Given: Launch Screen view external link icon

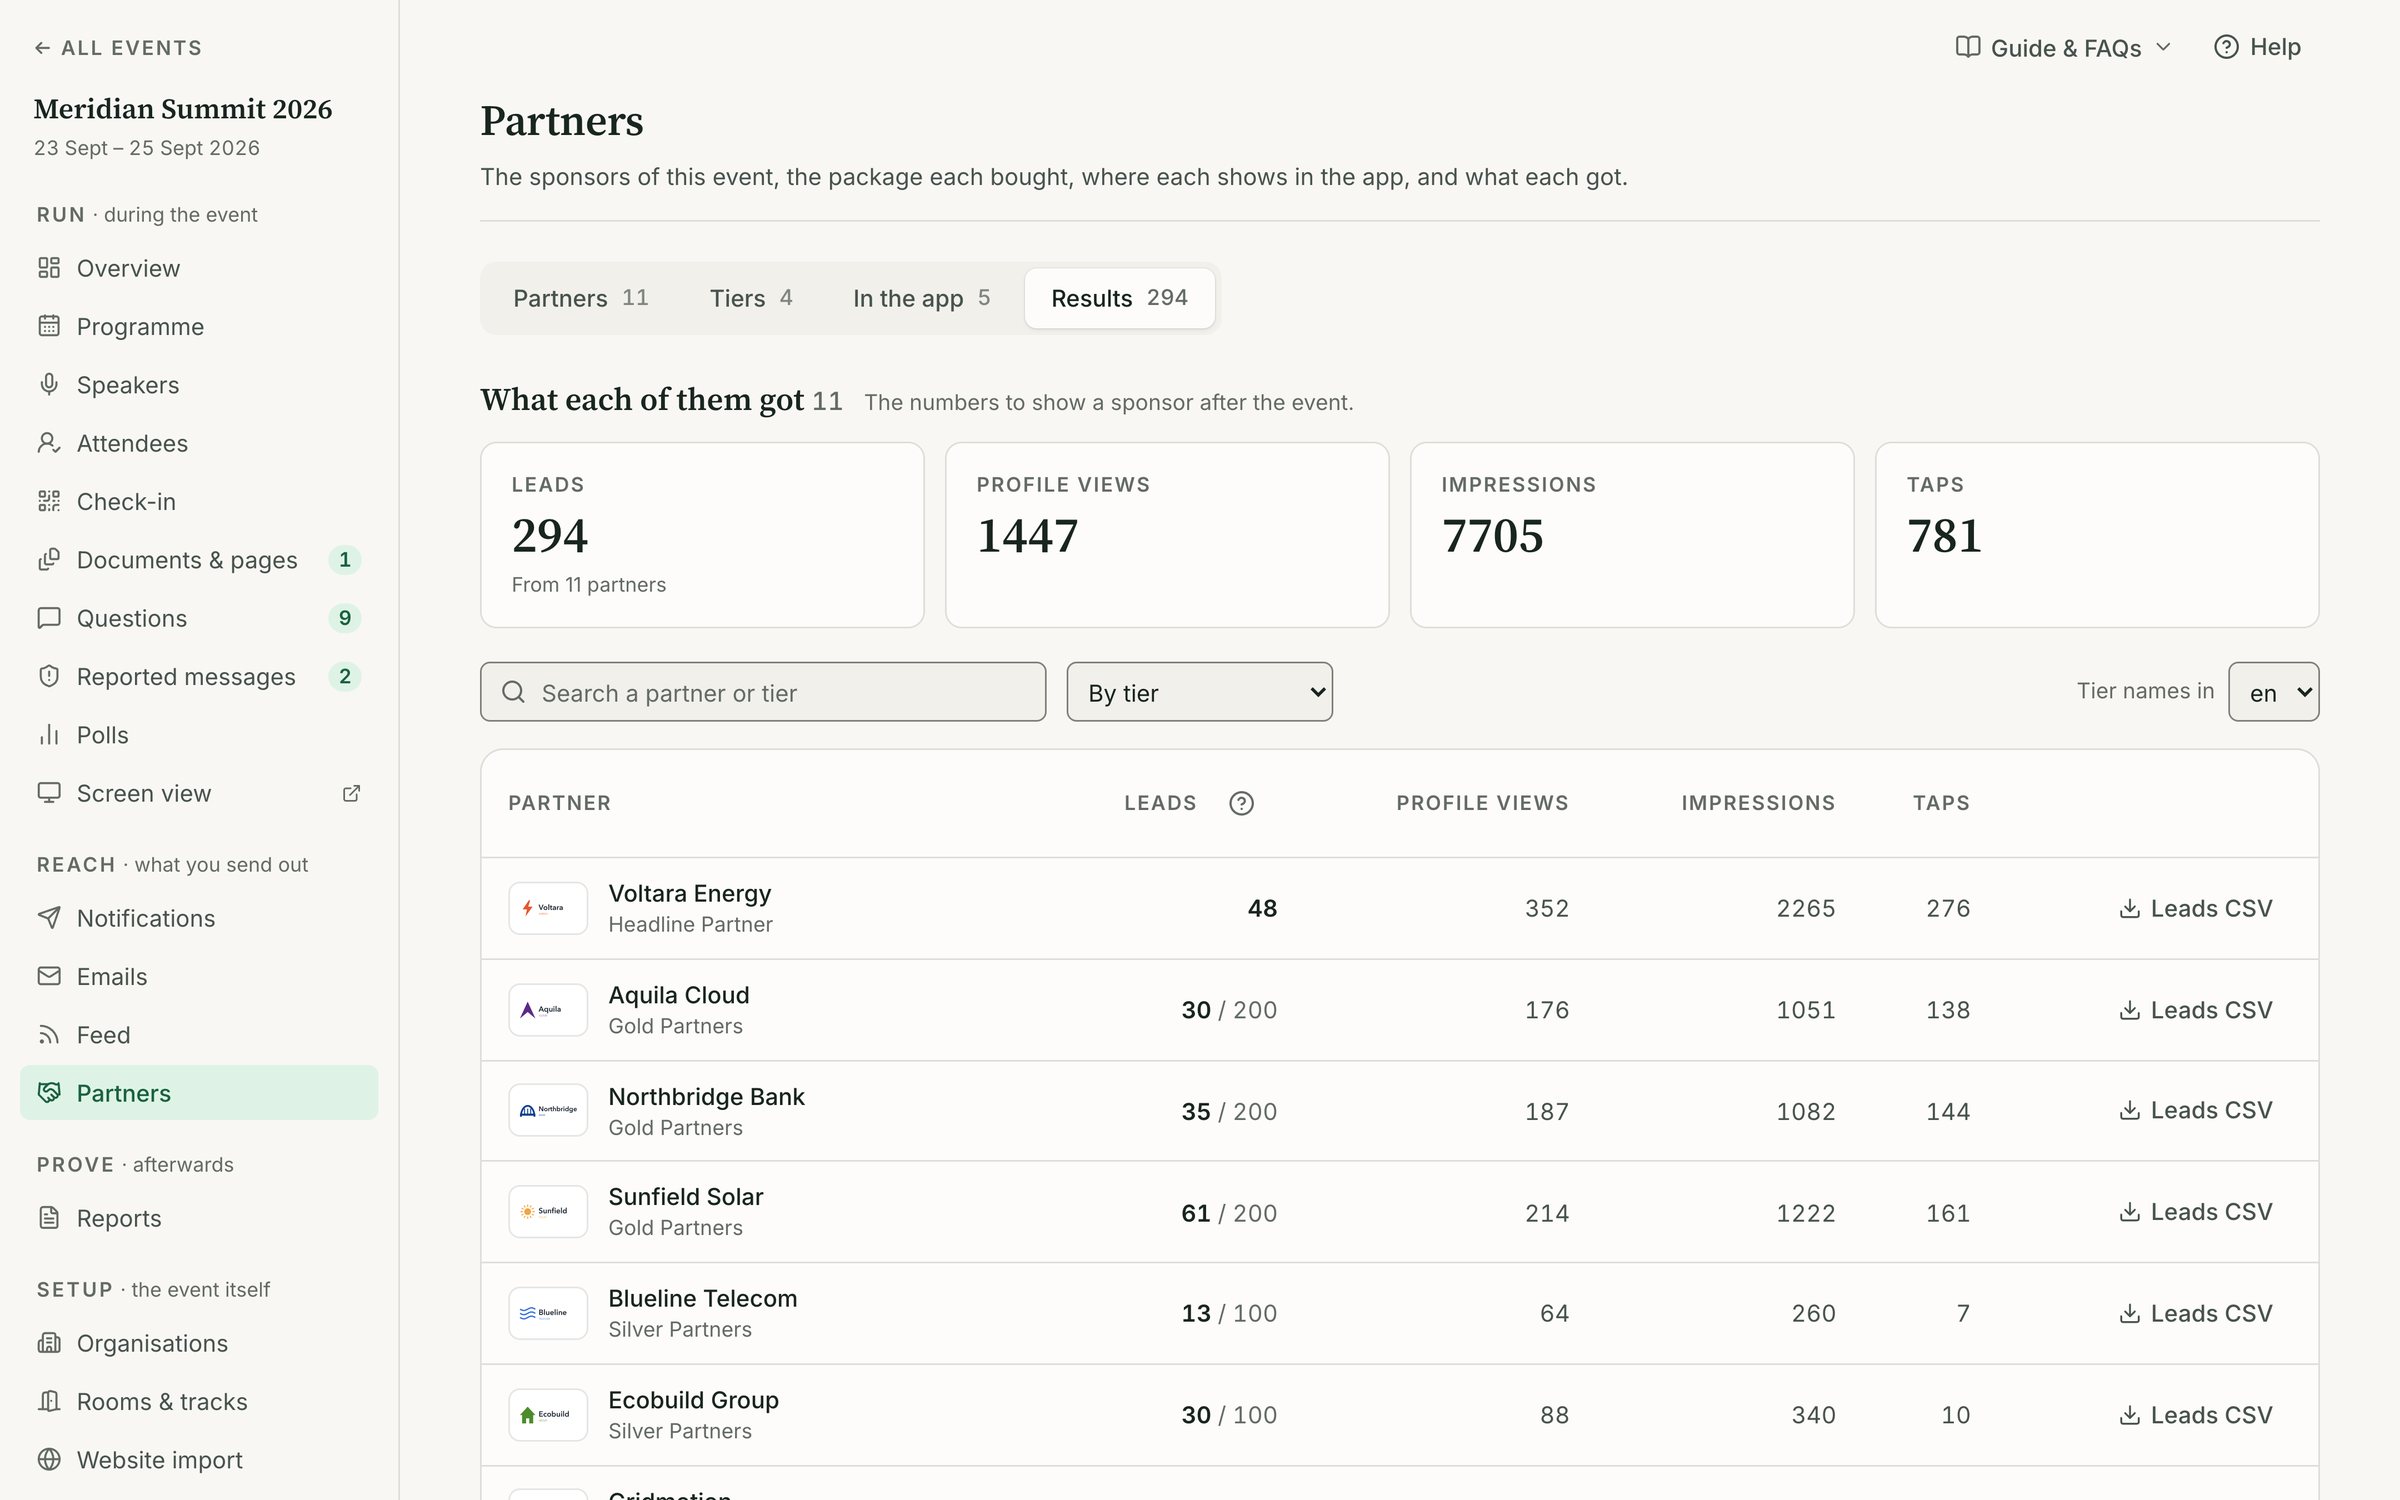Looking at the screenshot, I should (x=351, y=793).
